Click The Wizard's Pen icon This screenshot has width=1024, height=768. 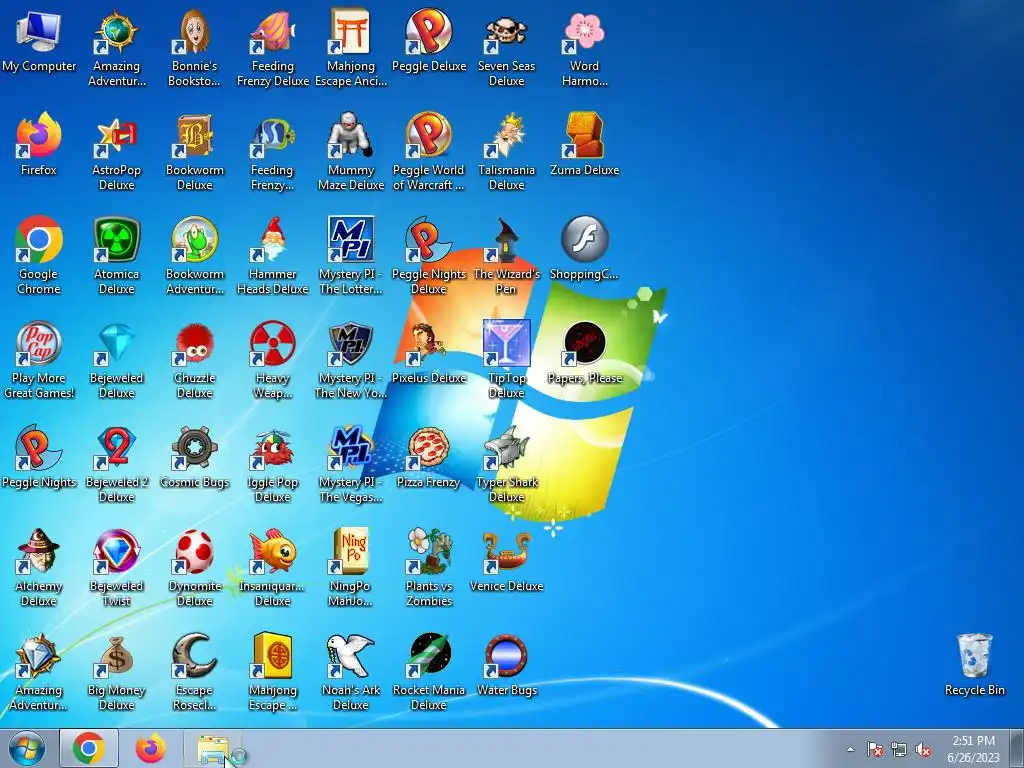(x=506, y=255)
